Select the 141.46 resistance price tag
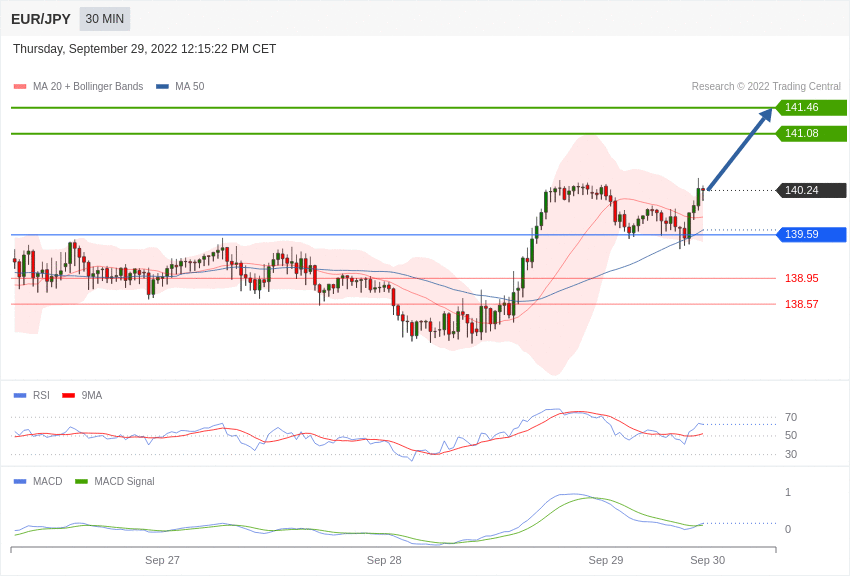Viewport: 850px width, 576px height. coord(811,107)
